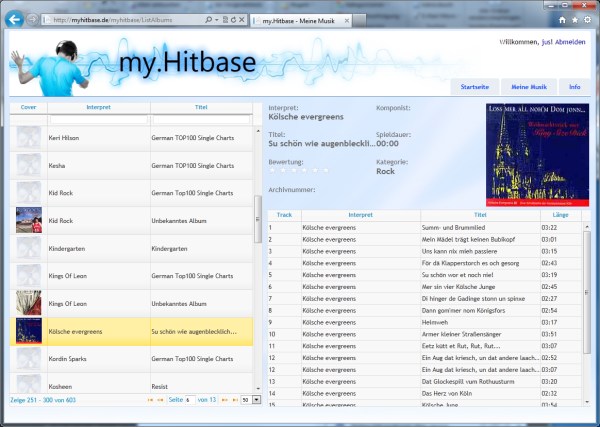
Task: Go to last page of album list
Action: [x=235, y=400]
